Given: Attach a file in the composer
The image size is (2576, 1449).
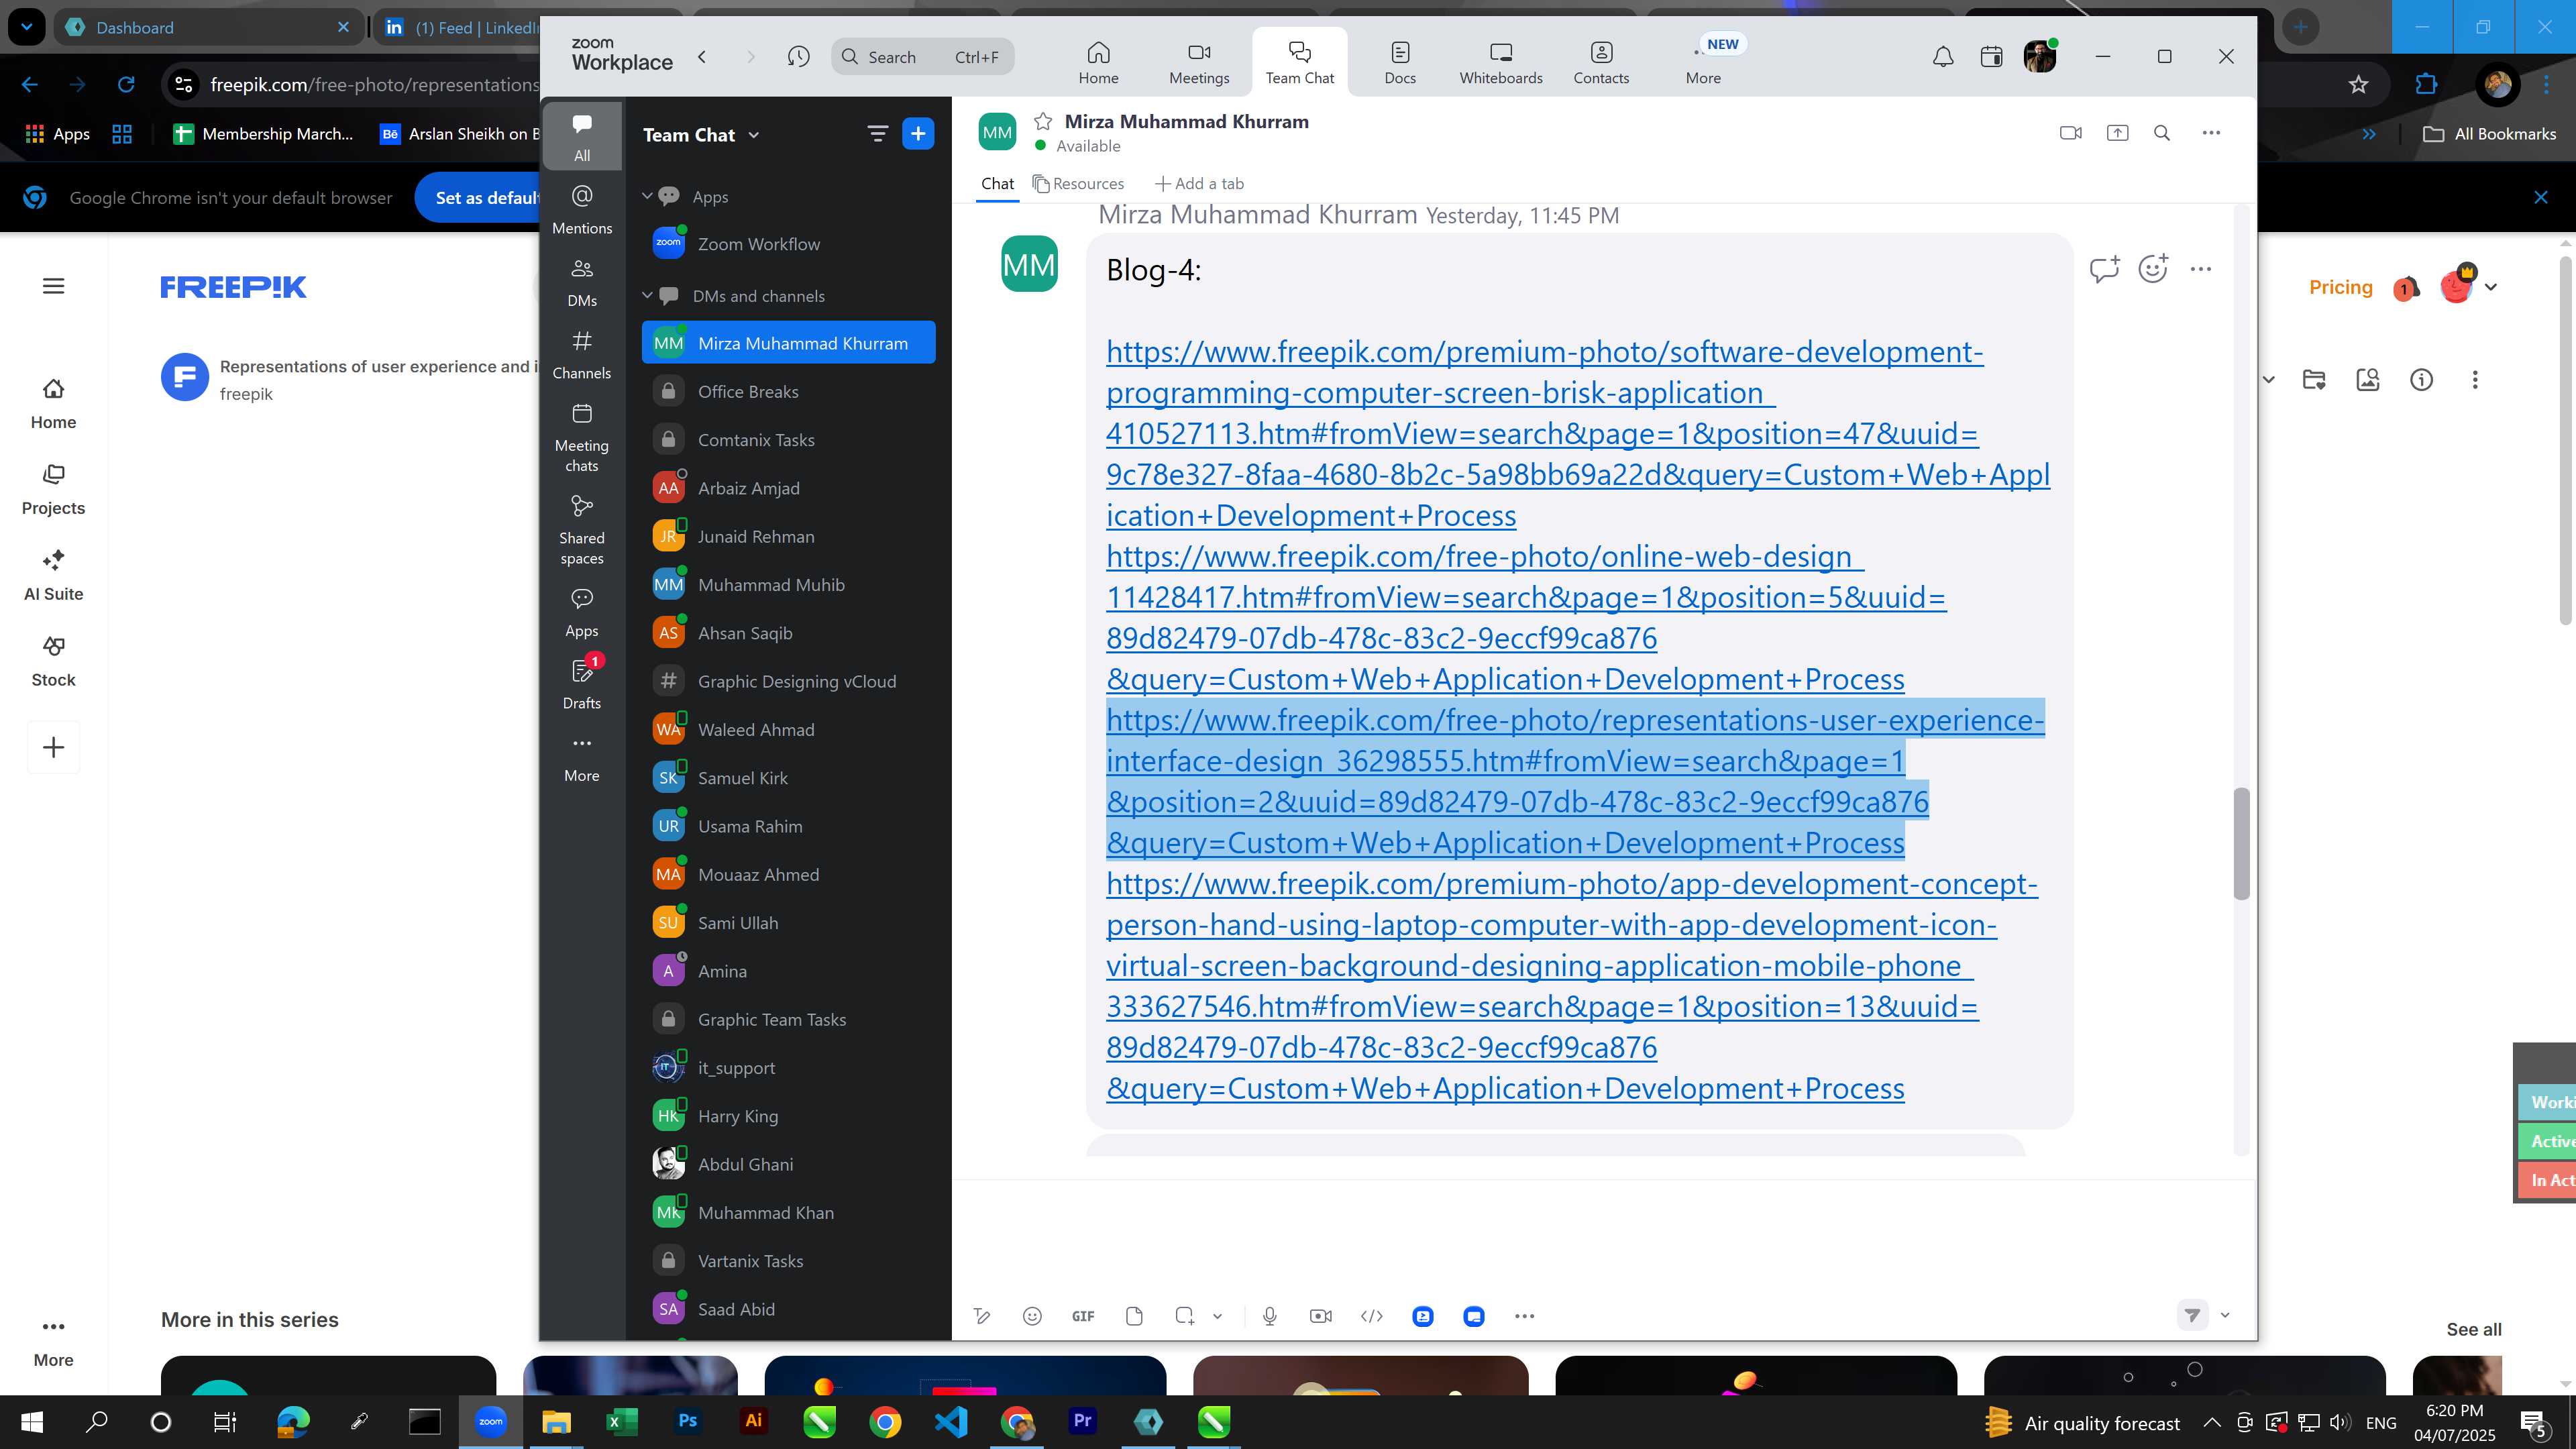Looking at the screenshot, I should click(x=1134, y=1316).
